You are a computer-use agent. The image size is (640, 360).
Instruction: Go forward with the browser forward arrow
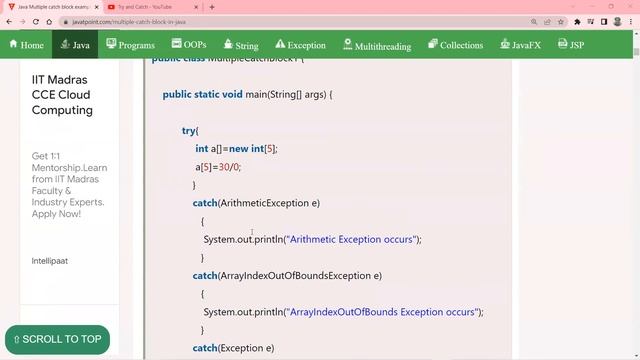[22, 22]
